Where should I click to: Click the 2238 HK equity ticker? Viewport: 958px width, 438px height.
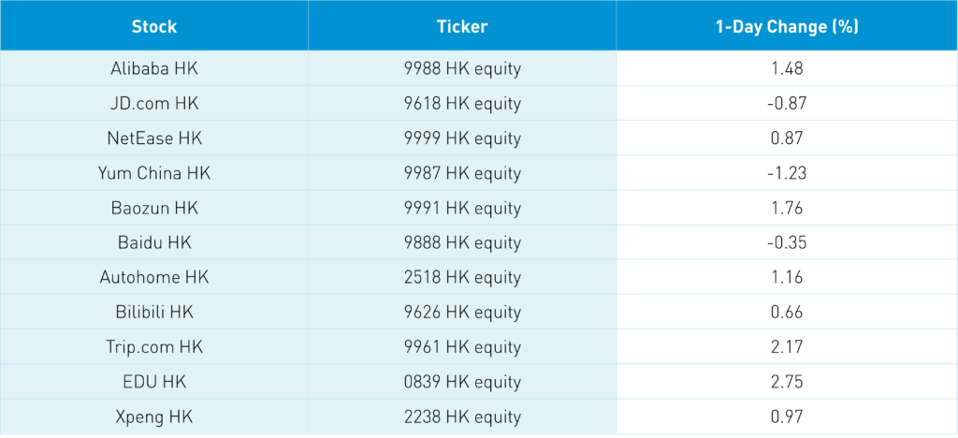[462, 416]
